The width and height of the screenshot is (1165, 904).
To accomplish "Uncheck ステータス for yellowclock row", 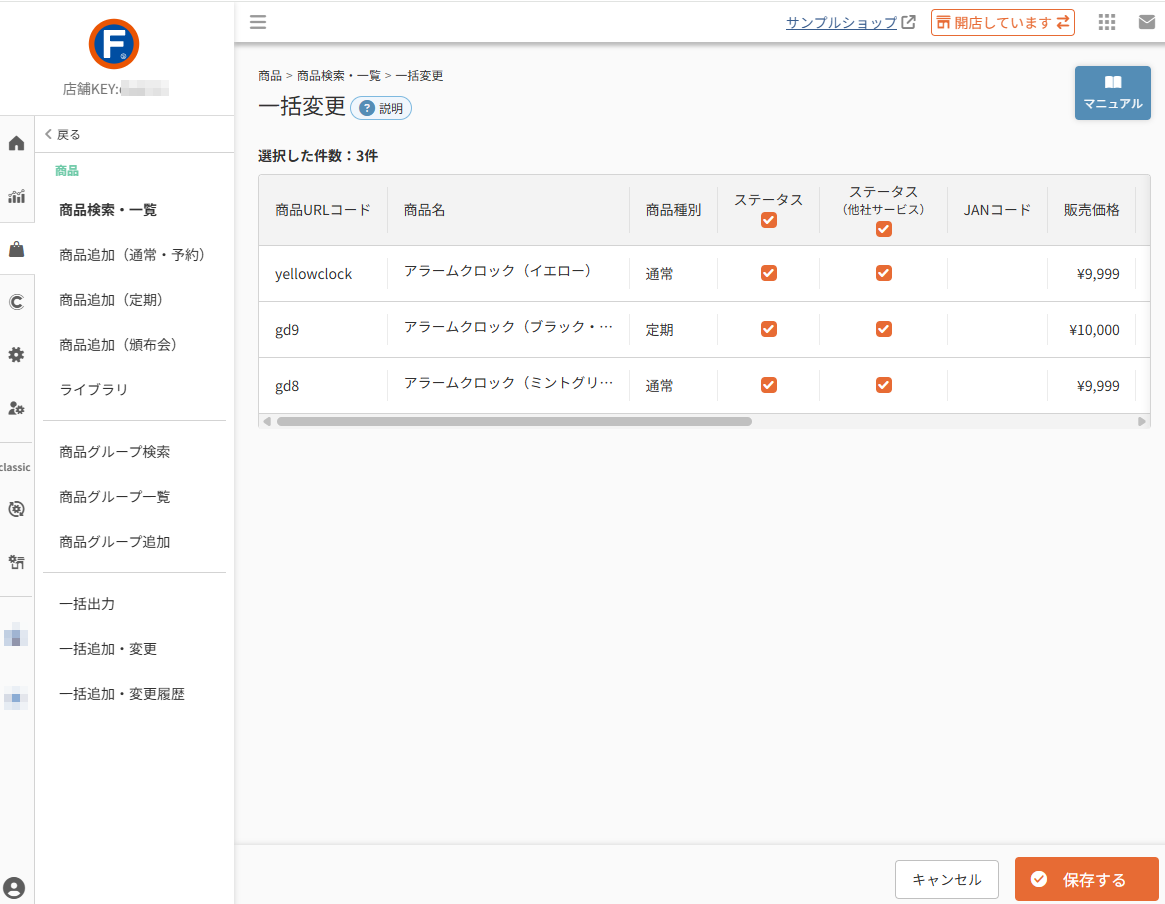I will [769, 273].
